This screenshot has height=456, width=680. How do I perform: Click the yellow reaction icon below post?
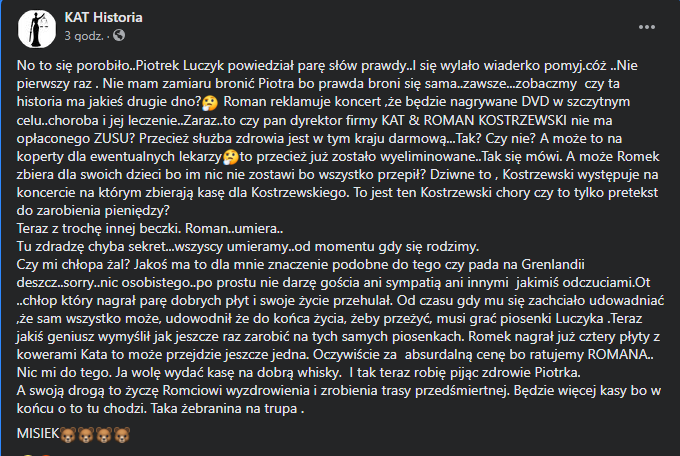coord(27,454)
